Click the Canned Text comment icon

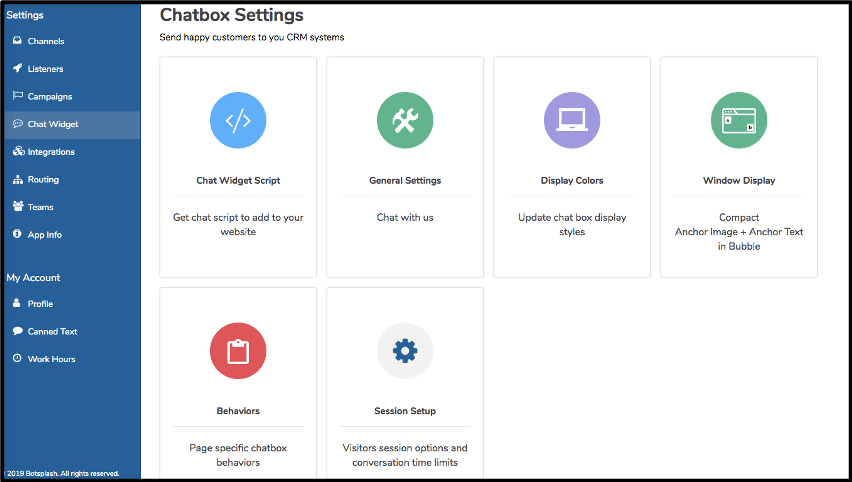click(x=17, y=331)
